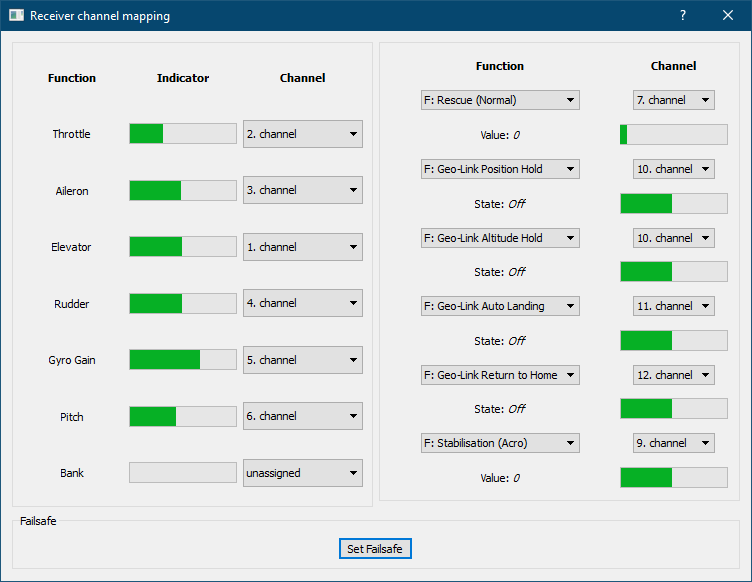Open the unassigned Bank channel dropdown
752x582 pixels.
(302, 473)
